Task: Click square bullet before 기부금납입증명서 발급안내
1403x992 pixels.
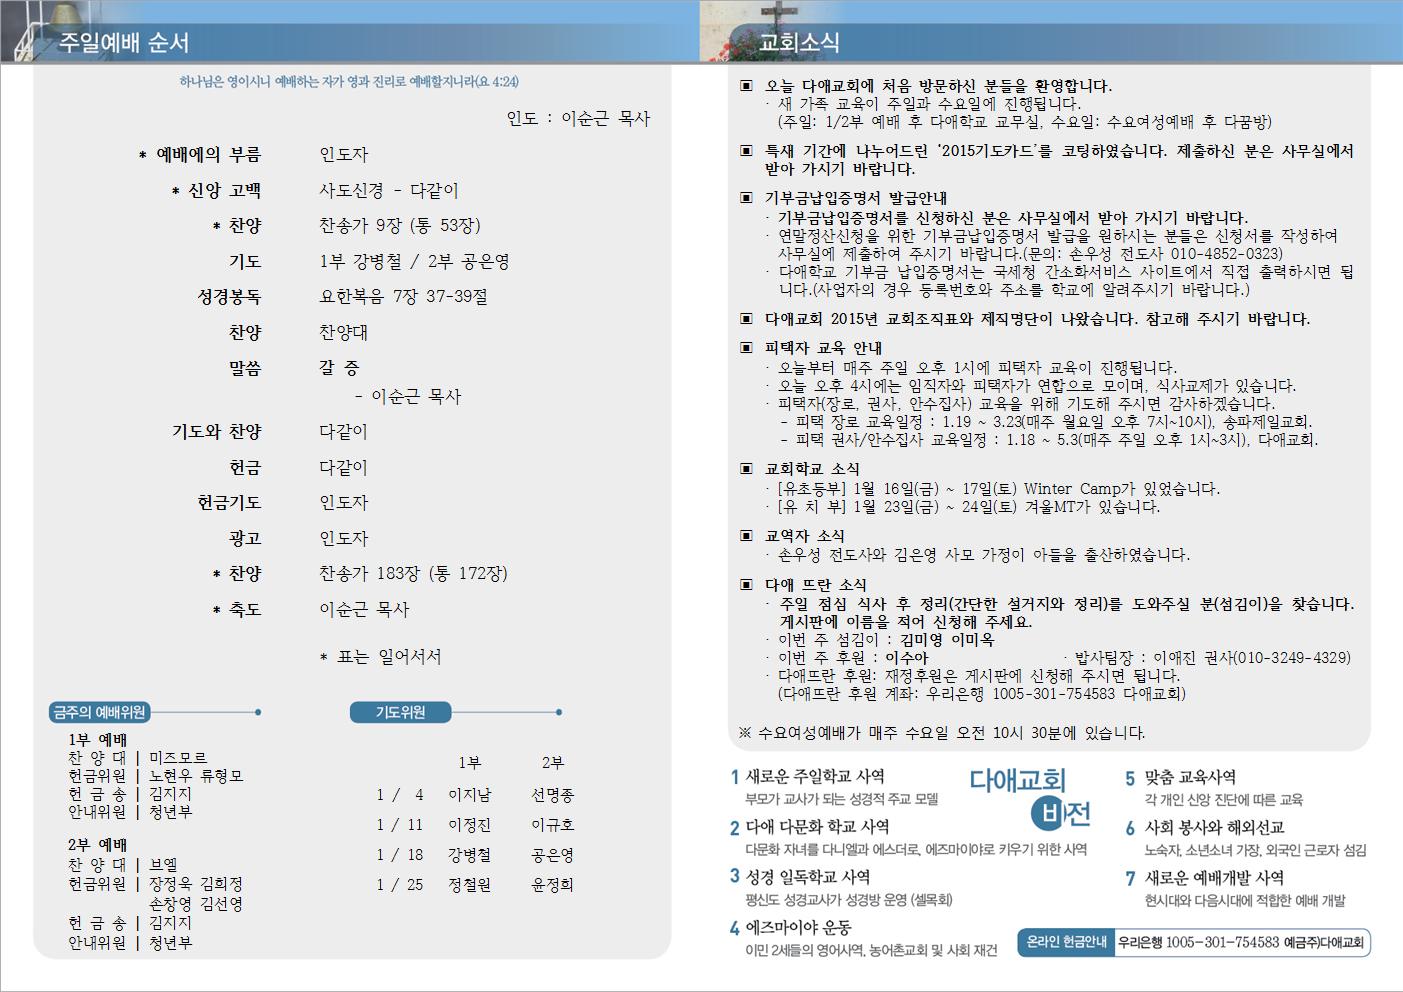Action: pos(745,198)
